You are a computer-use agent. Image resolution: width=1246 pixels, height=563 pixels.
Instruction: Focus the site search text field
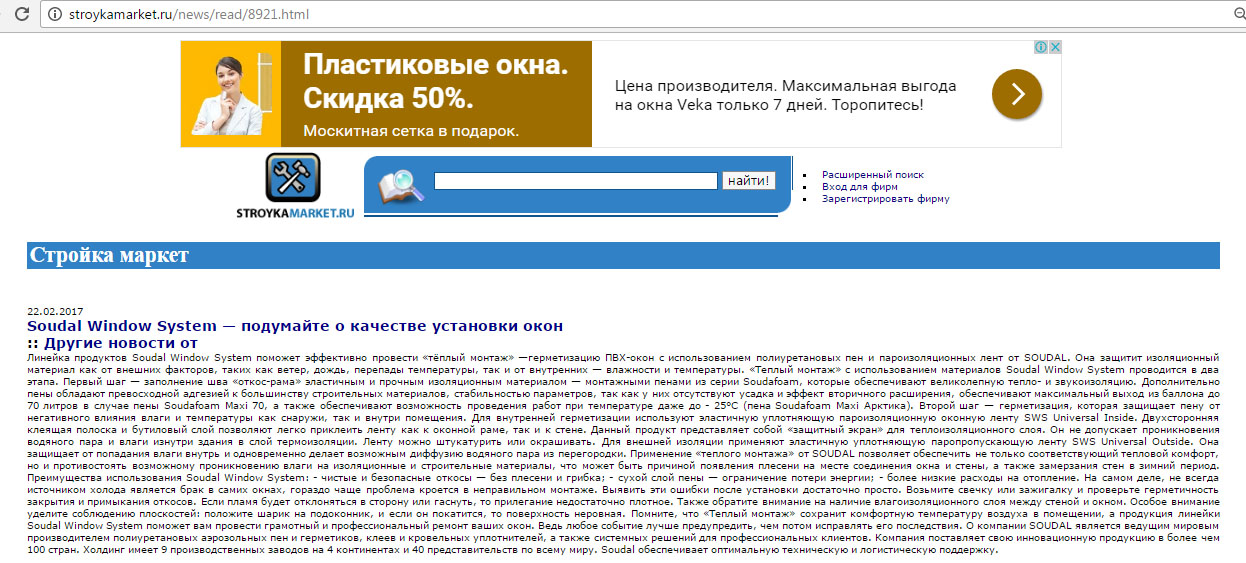pyautogui.click(x=576, y=181)
